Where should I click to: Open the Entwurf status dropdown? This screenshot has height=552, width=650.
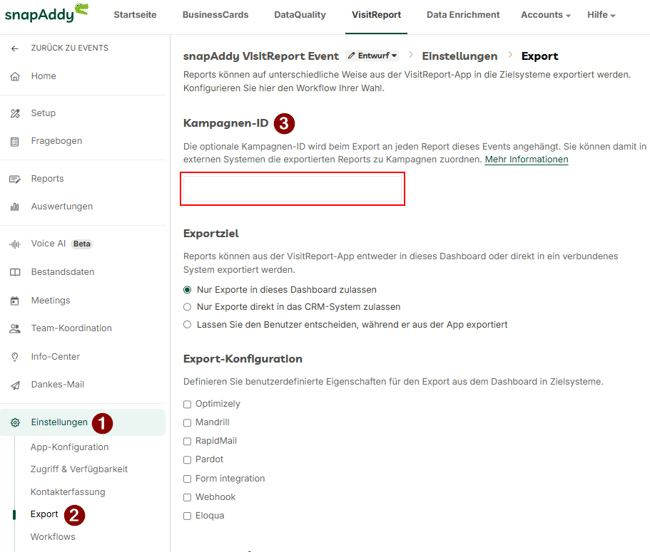click(373, 56)
